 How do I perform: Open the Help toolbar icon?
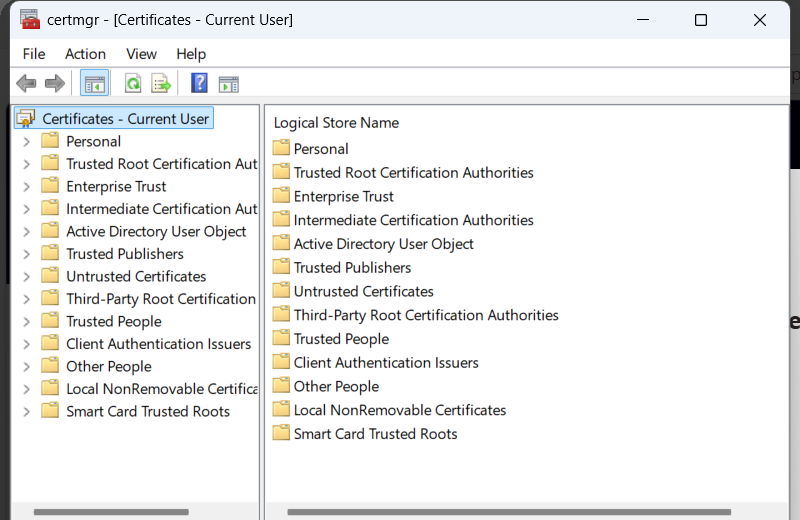coord(199,83)
